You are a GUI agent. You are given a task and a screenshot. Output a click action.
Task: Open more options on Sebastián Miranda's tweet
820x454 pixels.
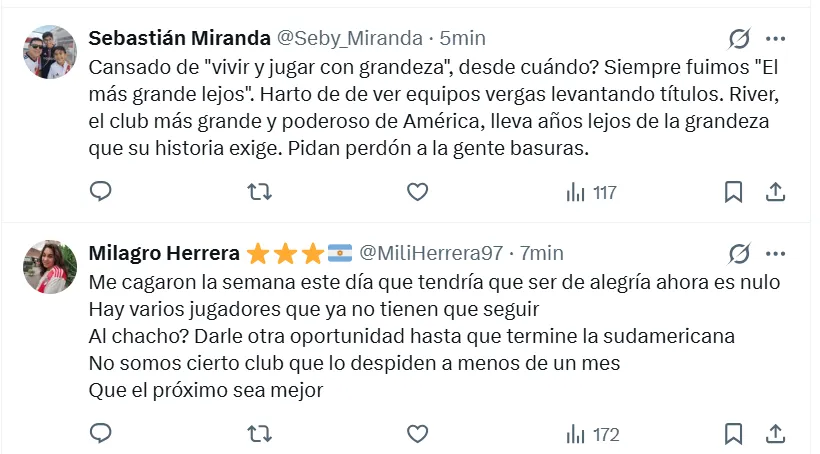[x=776, y=38]
